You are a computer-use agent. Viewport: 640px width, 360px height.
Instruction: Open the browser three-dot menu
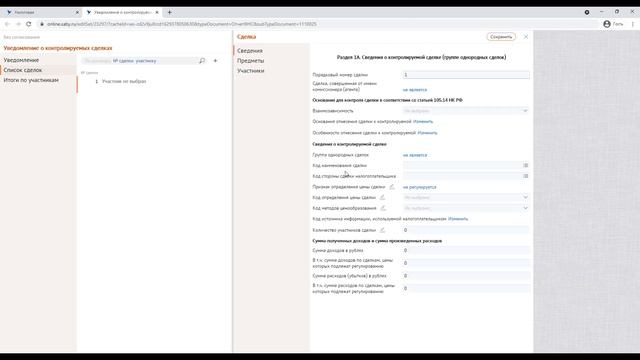(633, 24)
